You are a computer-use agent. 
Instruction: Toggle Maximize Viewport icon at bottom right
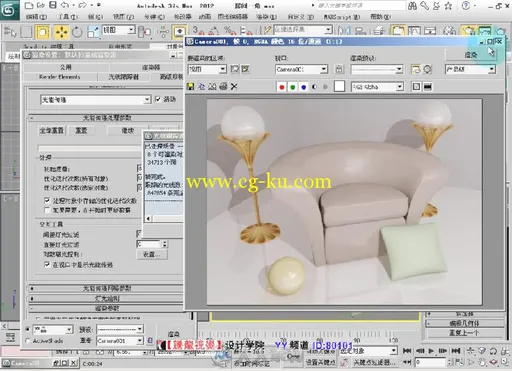(x=505, y=362)
